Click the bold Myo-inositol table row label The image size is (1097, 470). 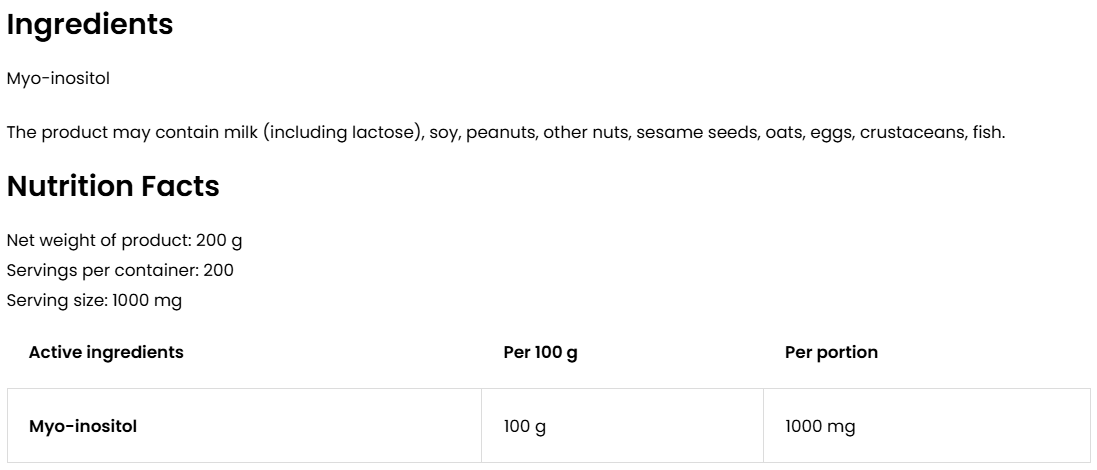pyautogui.click(x=83, y=426)
